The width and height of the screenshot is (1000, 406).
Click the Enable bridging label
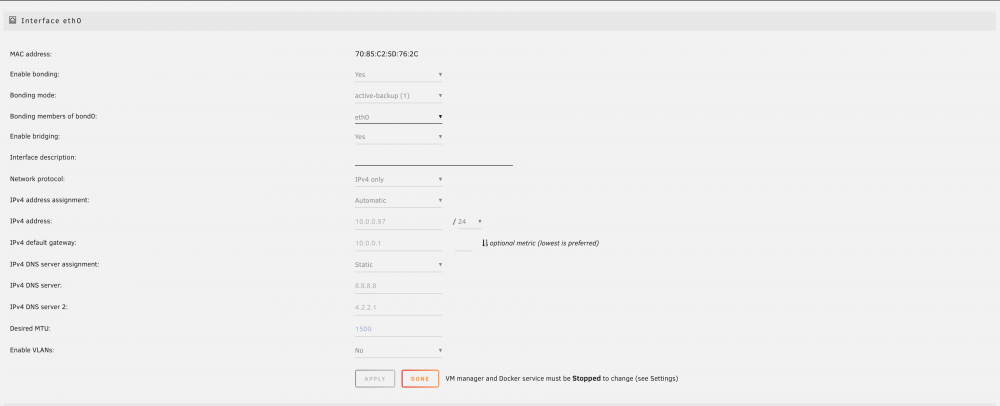35,136
